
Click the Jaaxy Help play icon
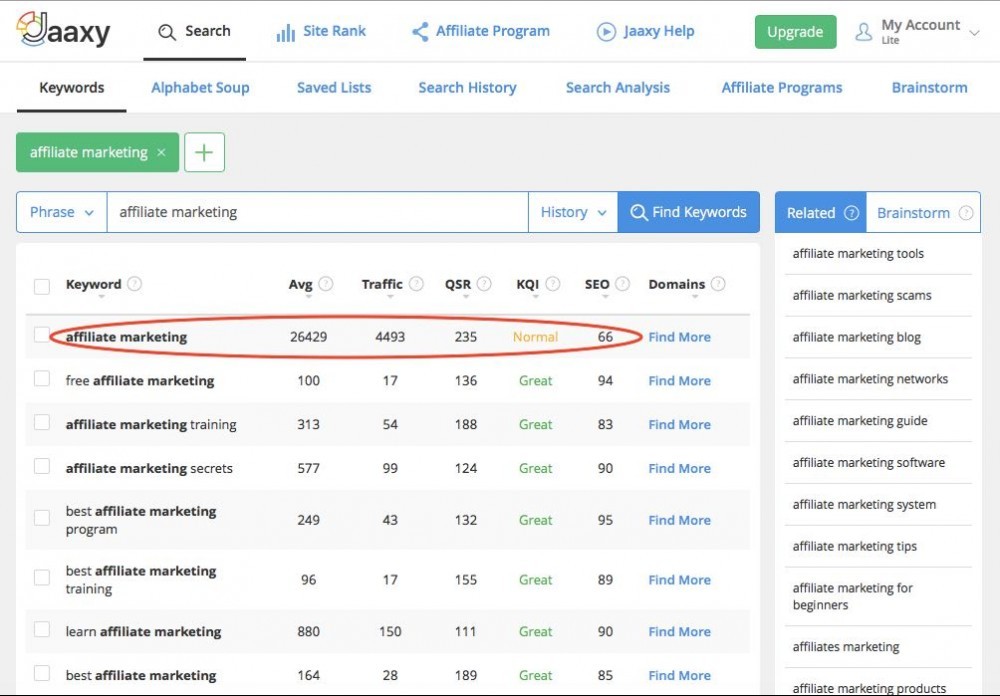coord(606,31)
